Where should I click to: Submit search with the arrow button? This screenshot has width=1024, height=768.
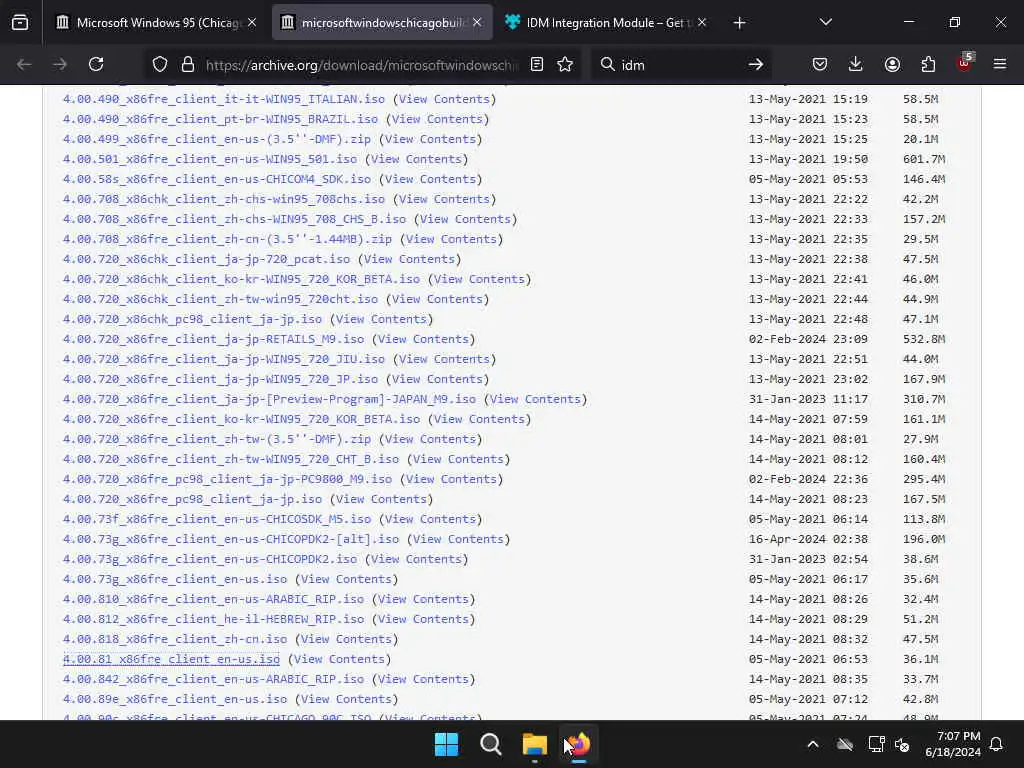(x=756, y=64)
